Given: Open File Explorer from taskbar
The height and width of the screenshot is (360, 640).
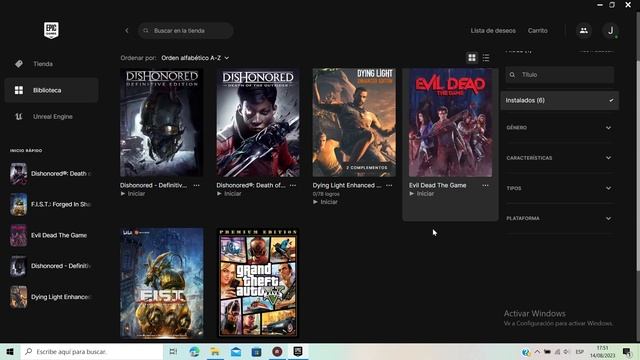Looking at the screenshot, I should [215, 351].
